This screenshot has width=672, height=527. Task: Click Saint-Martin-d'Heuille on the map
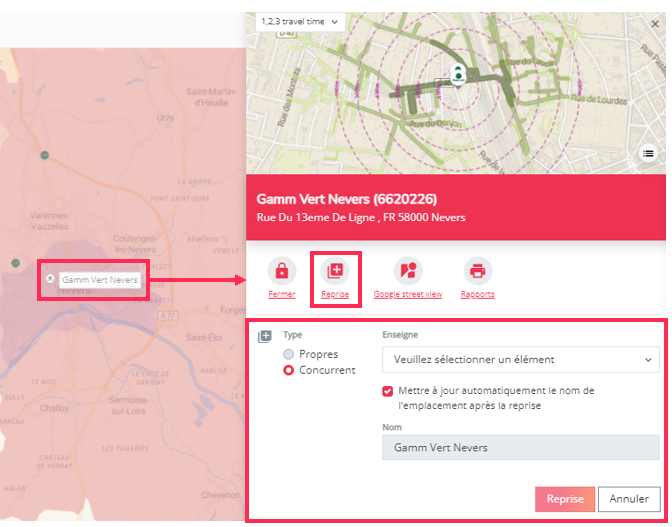tap(211, 97)
